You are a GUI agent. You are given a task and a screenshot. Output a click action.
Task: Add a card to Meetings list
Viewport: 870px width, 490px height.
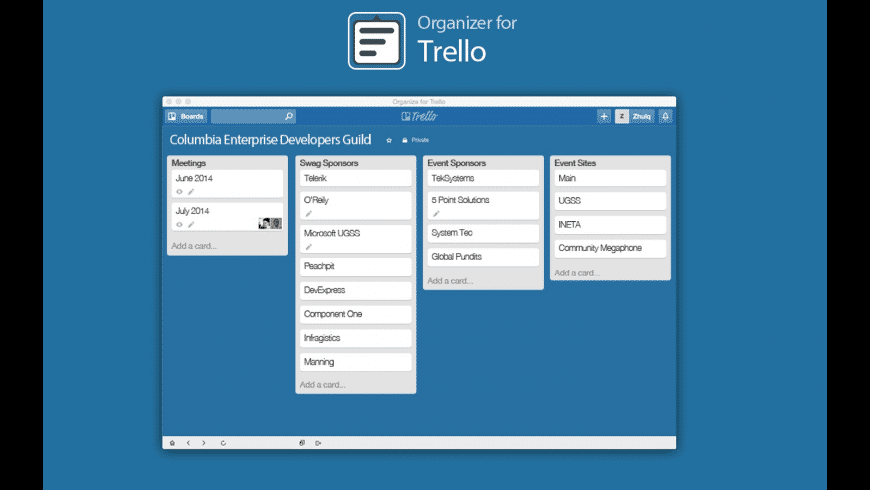click(x=194, y=246)
